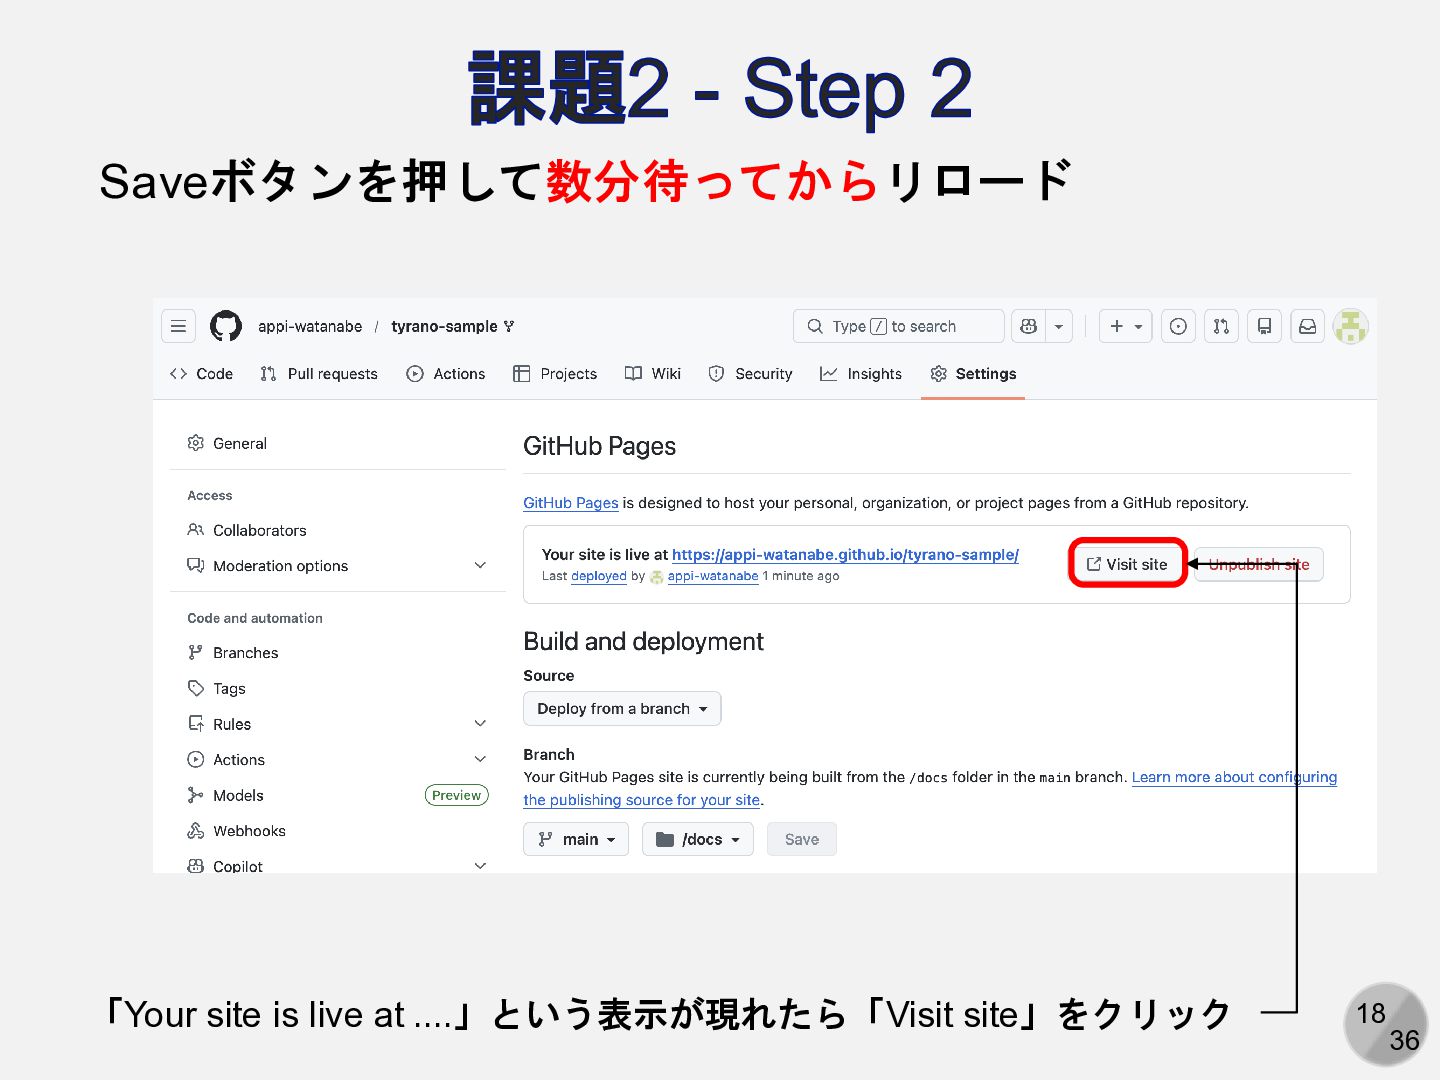This screenshot has height=1080, width=1440.
Task: Switch to the Security tab
Action: click(x=750, y=374)
